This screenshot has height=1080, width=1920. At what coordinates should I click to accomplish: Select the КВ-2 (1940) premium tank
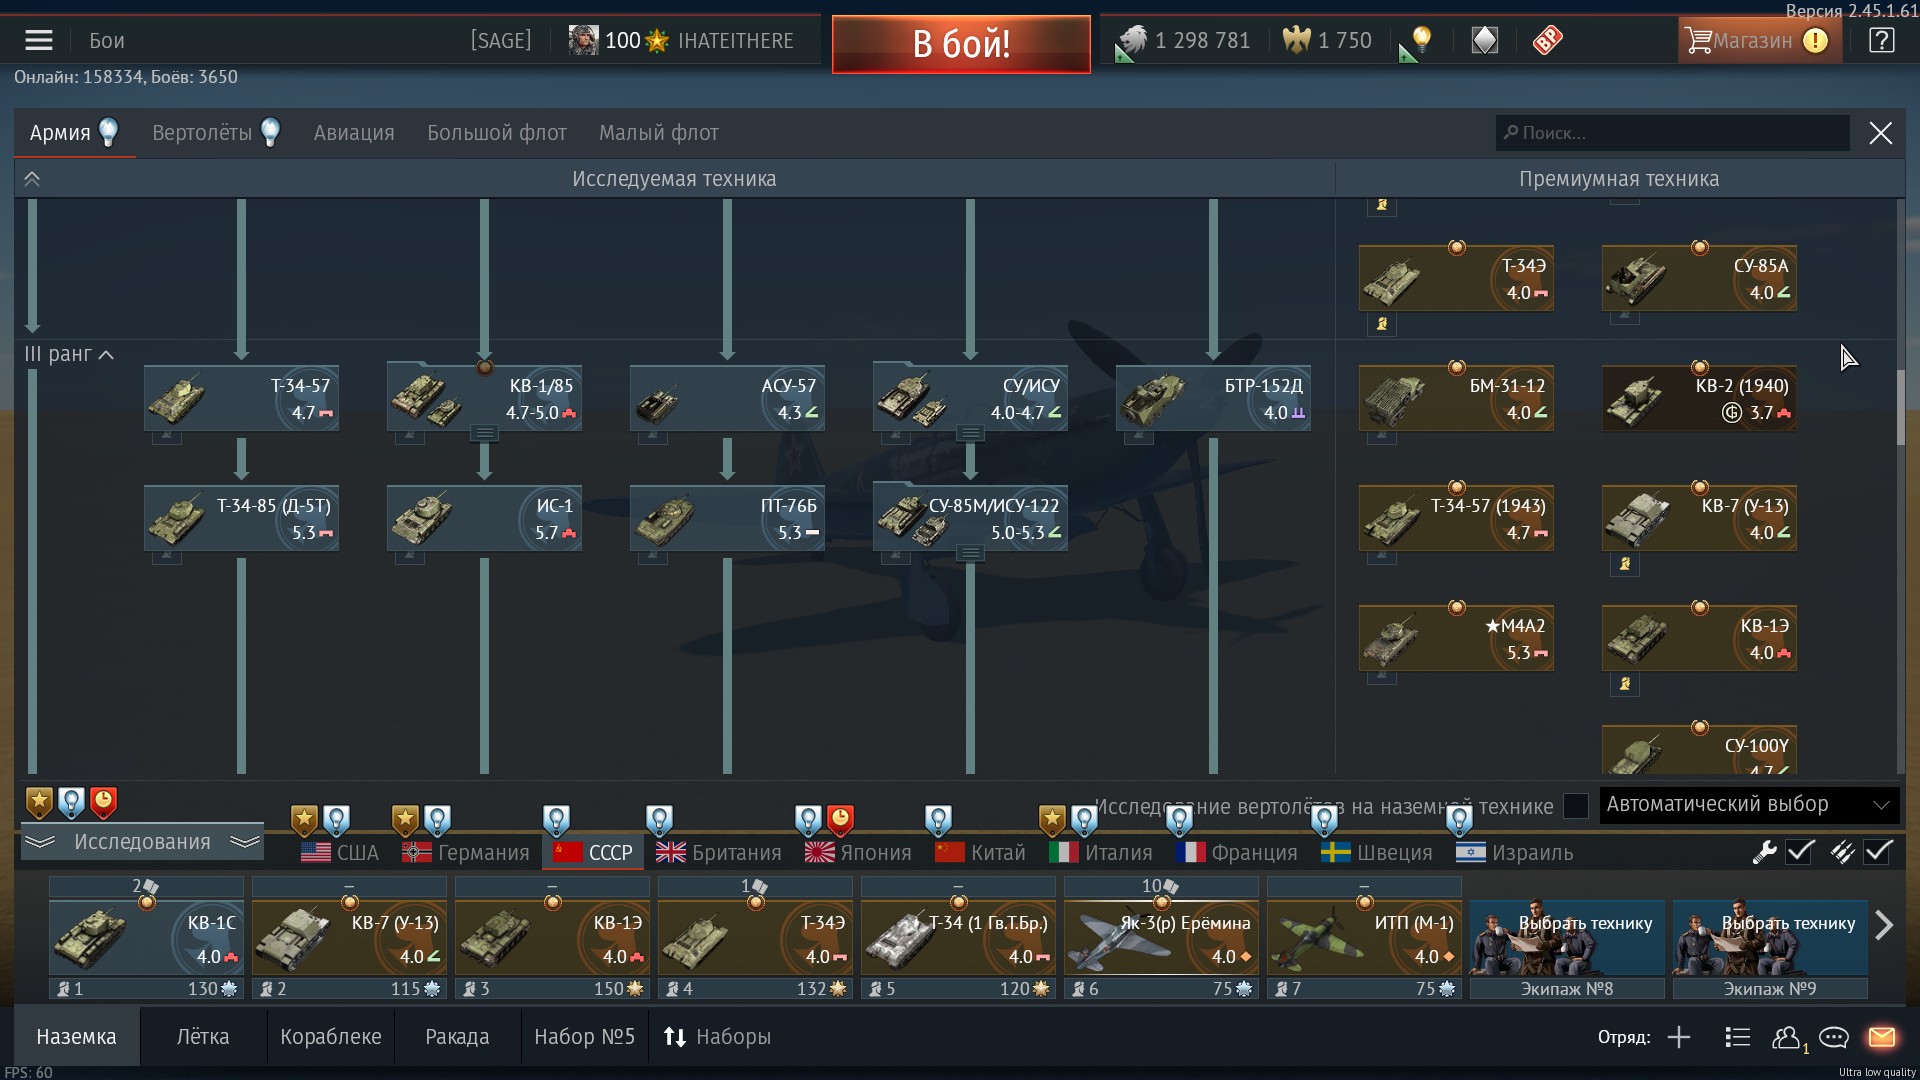click(x=1699, y=398)
